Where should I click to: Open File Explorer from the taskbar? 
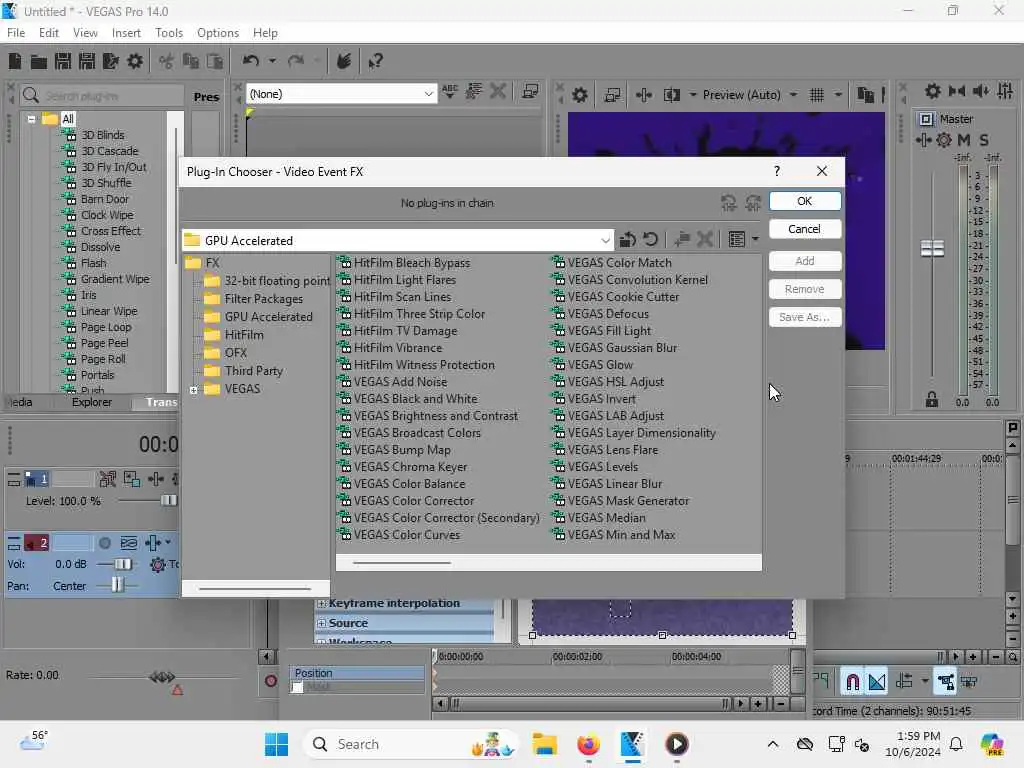pos(544,744)
